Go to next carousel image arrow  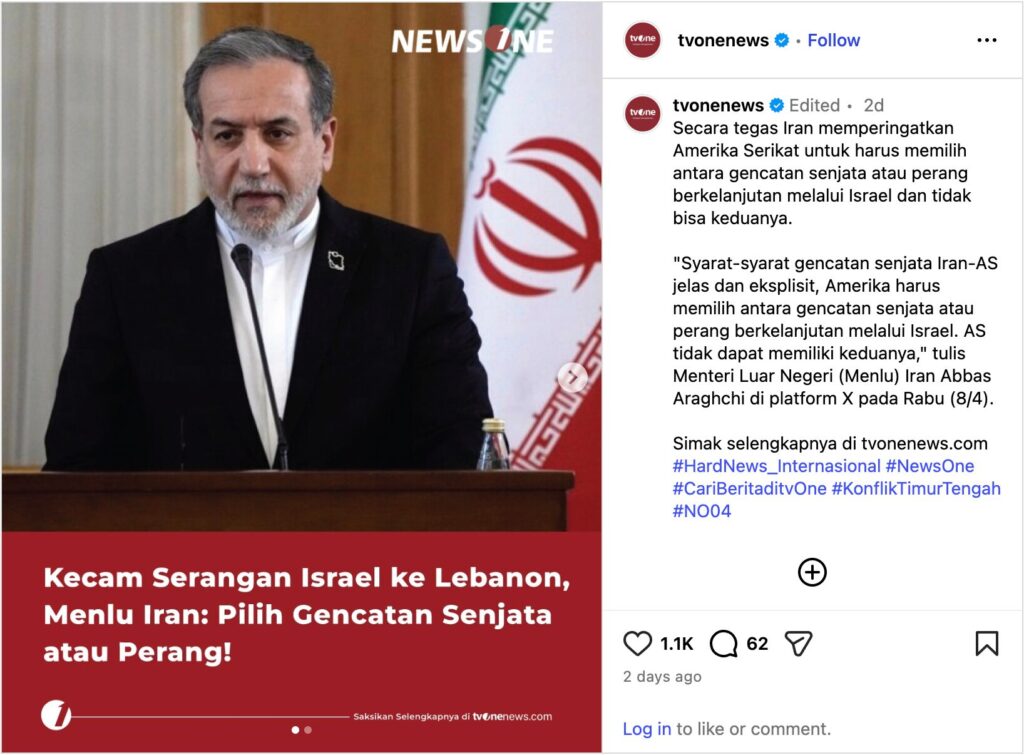[x=573, y=378]
